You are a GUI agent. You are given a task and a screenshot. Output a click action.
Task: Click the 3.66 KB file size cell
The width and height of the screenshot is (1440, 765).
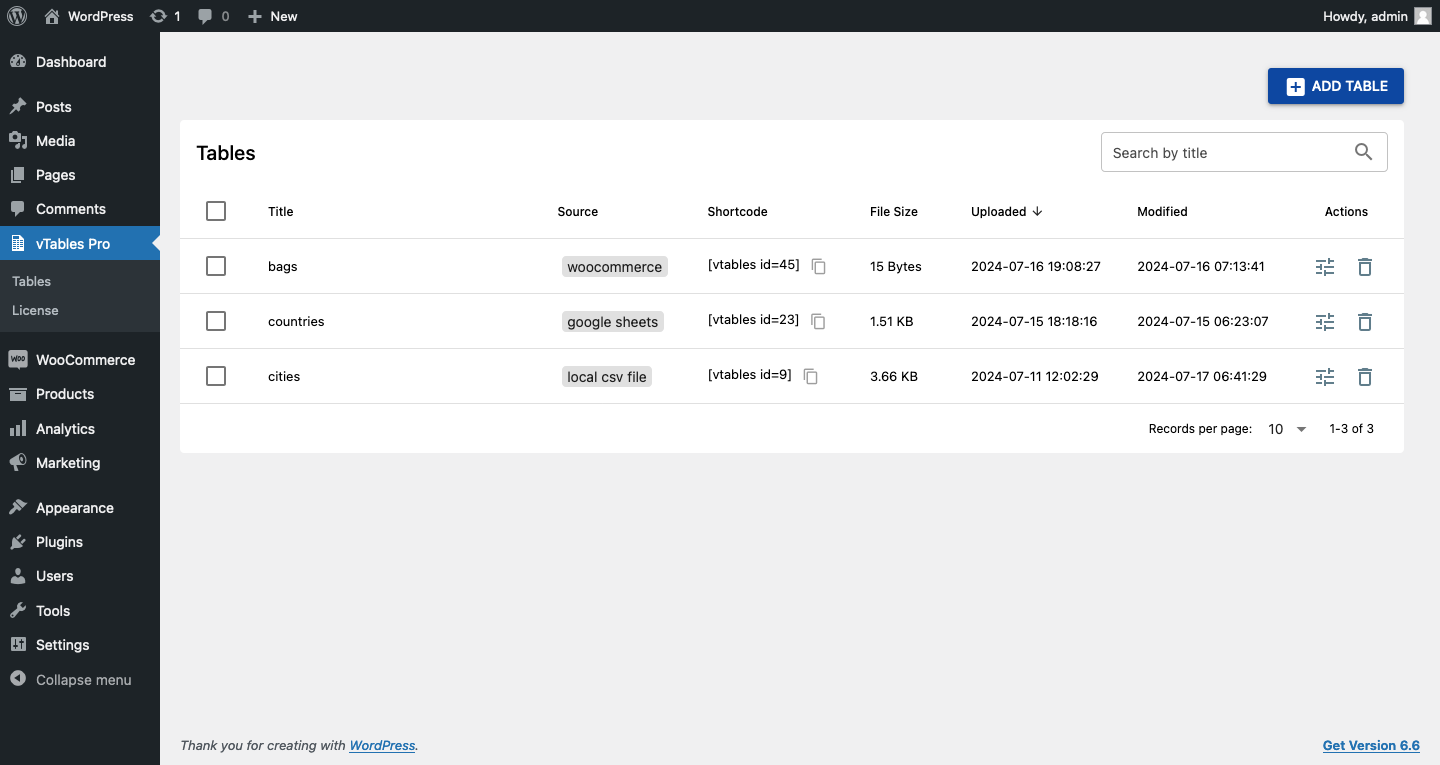894,377
